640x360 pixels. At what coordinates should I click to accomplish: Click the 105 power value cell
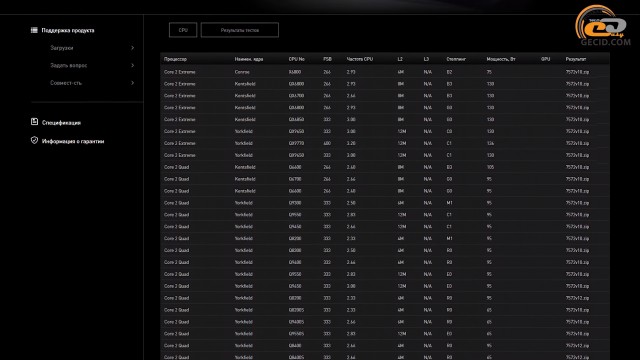coord(490,167)
